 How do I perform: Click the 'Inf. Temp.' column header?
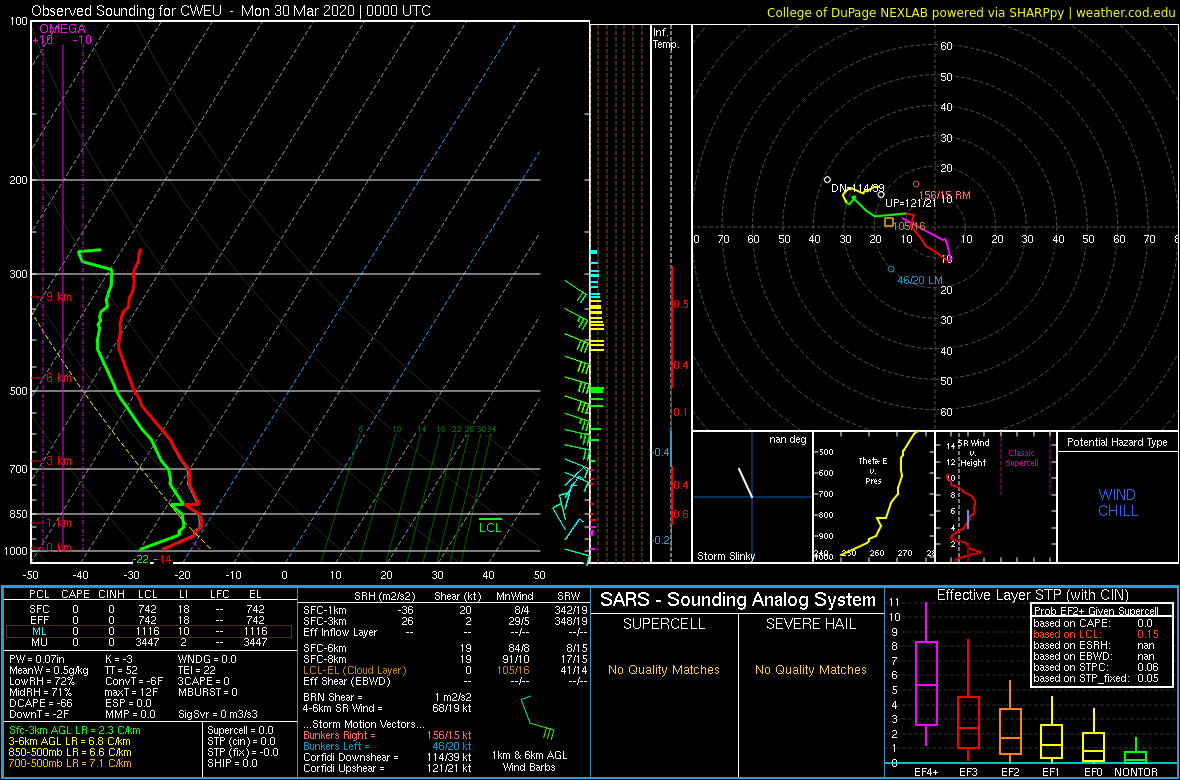point(667,38)
